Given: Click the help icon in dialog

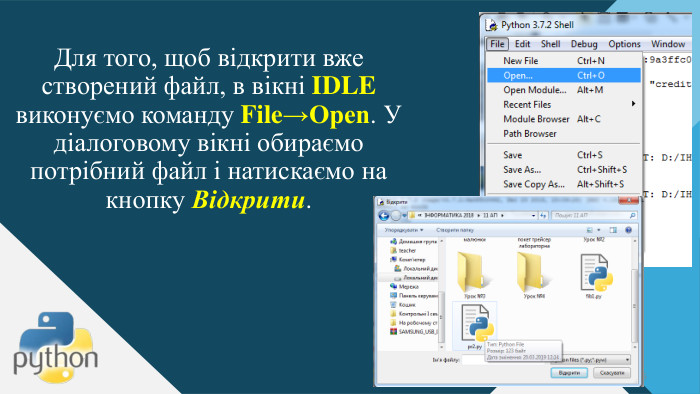Looking at the screenshot, I should coord(629,230).
